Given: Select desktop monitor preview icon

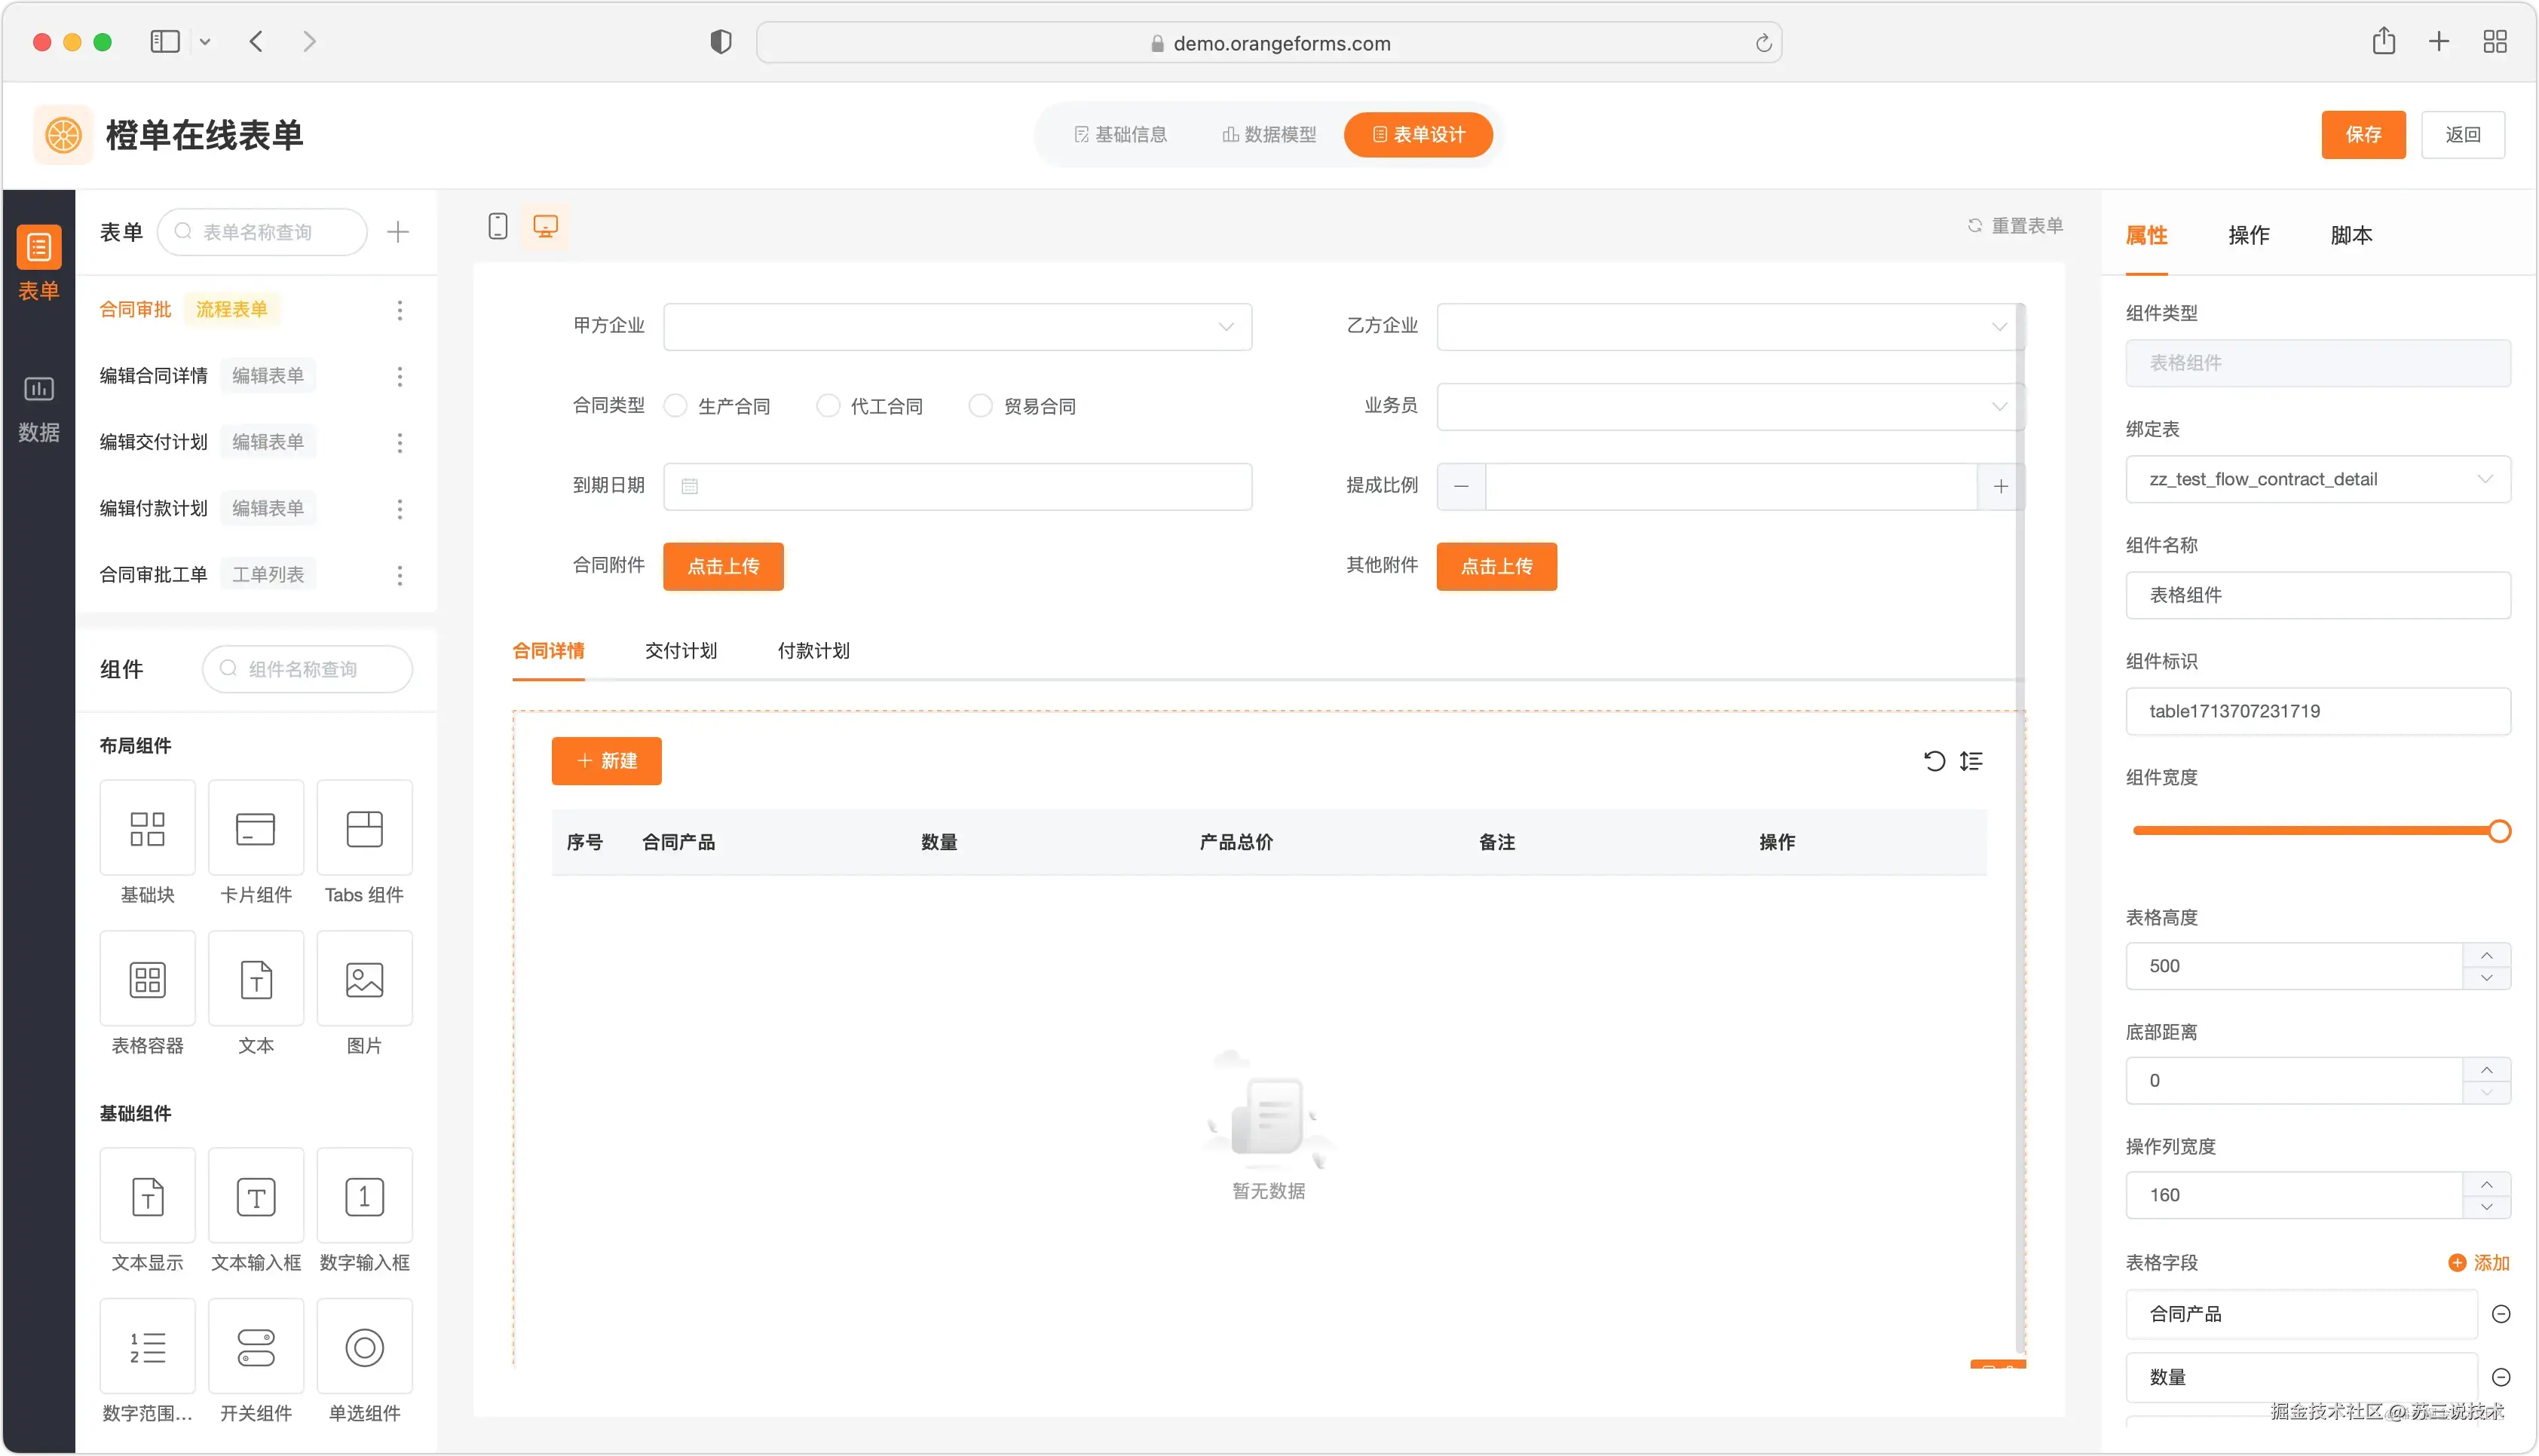Looking at the screenshot, I should point(545,226).
